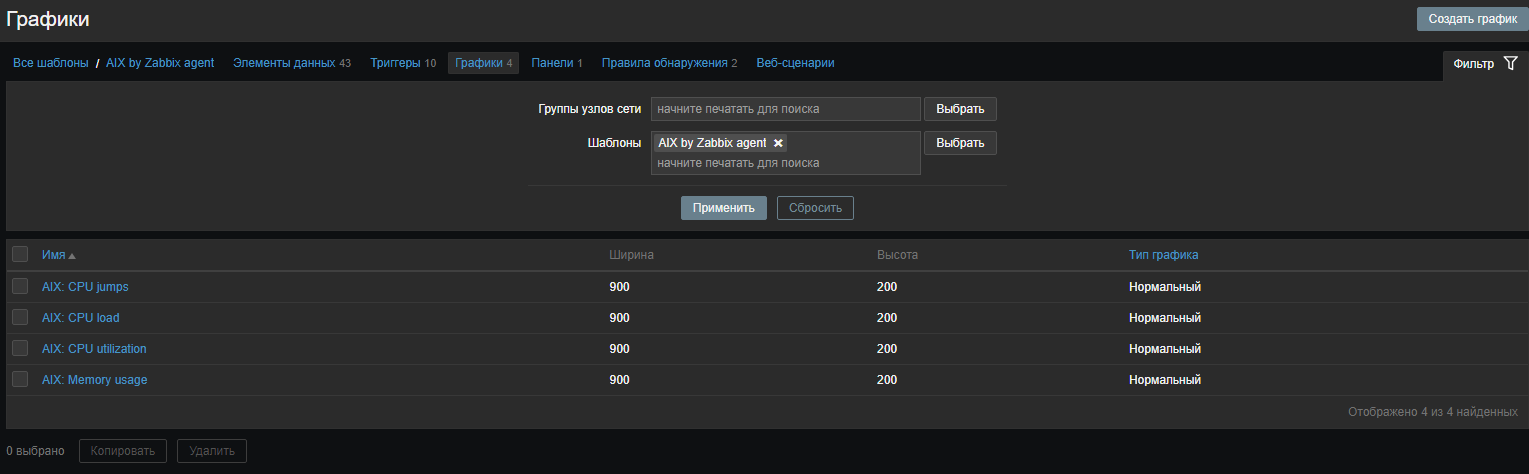Go to the Панели tab

point(551,63)
